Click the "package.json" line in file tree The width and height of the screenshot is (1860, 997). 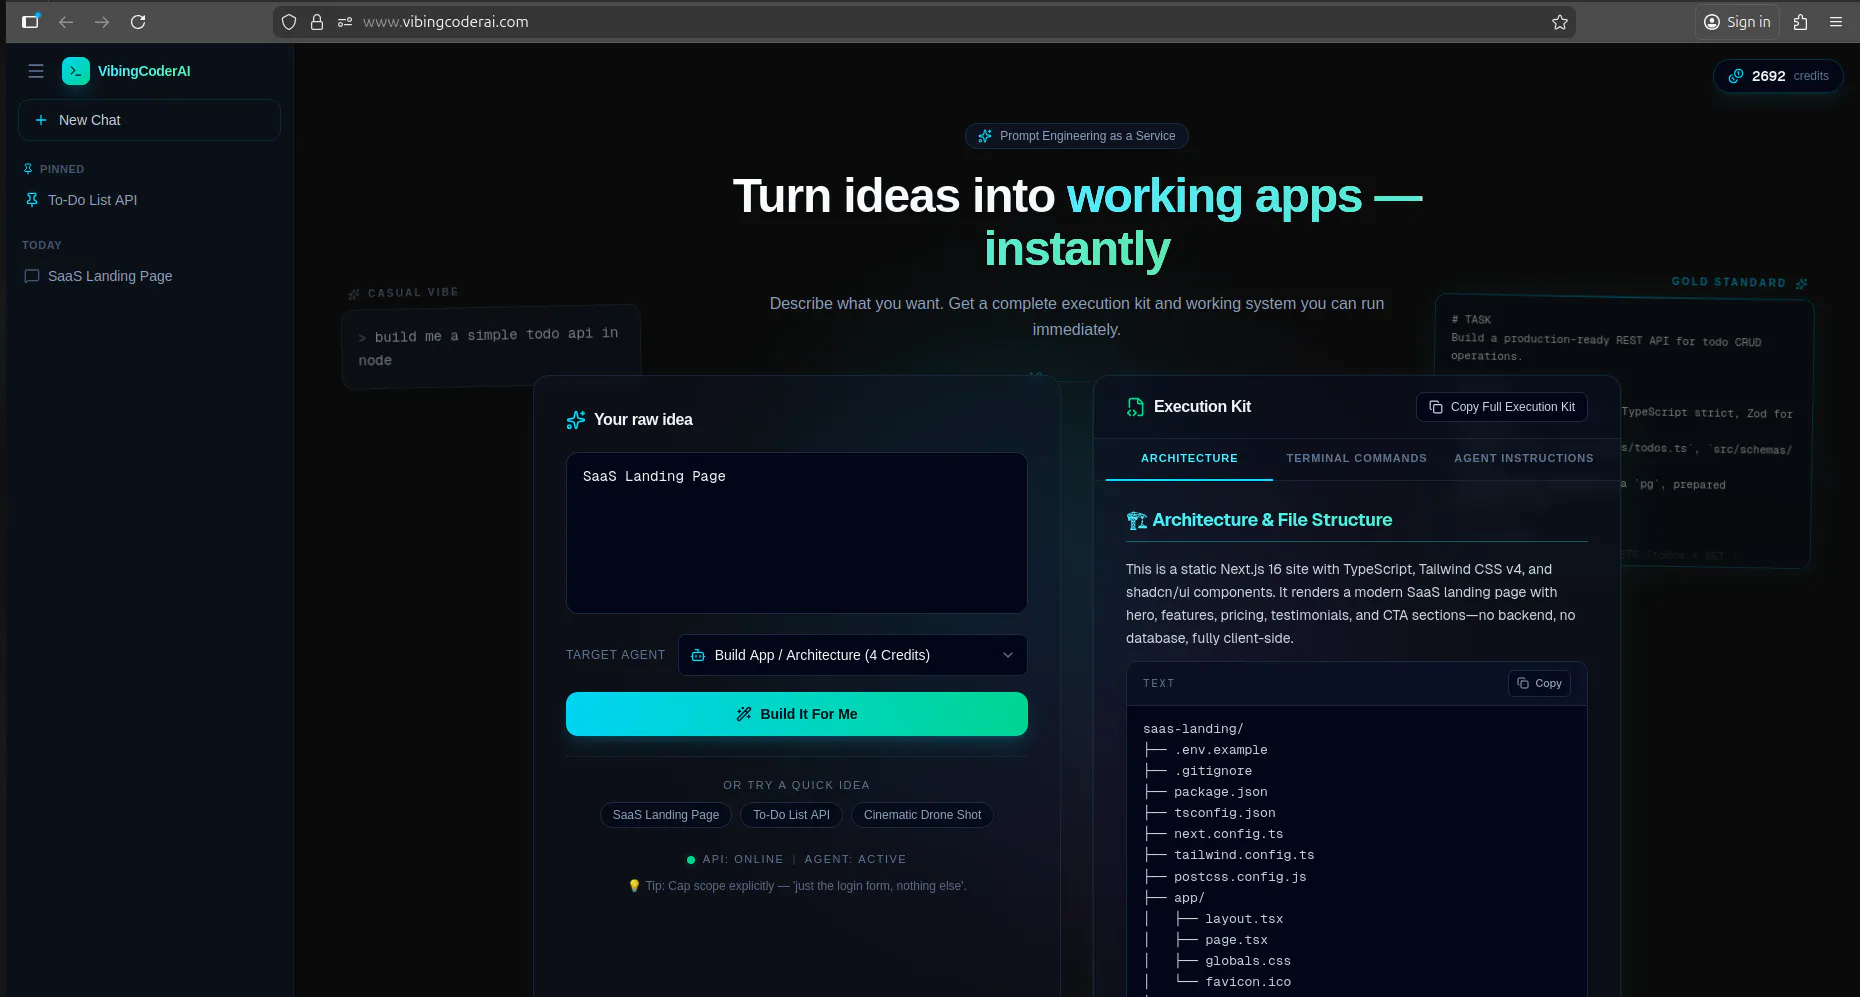[x=1220, y=792]
